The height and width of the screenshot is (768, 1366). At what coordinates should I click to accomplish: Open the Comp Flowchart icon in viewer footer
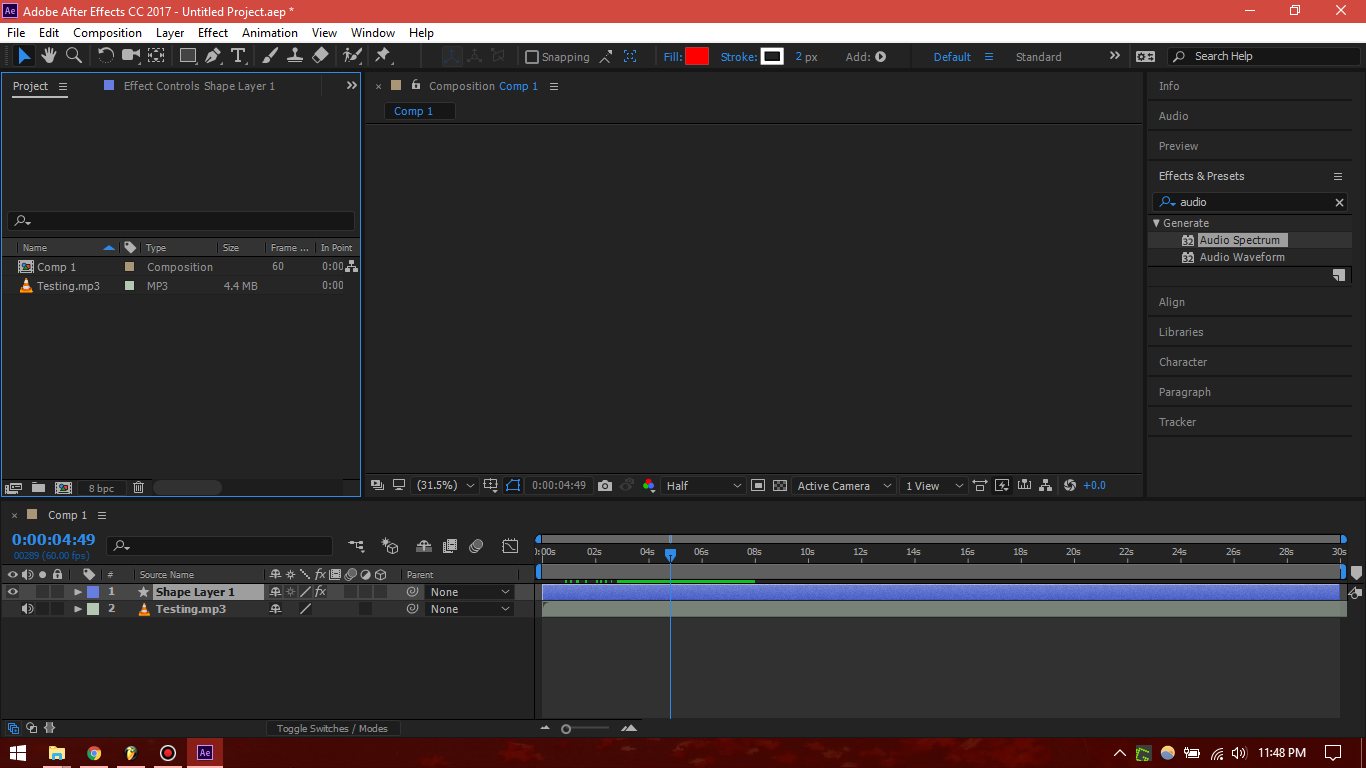(x=1046, y=486)
